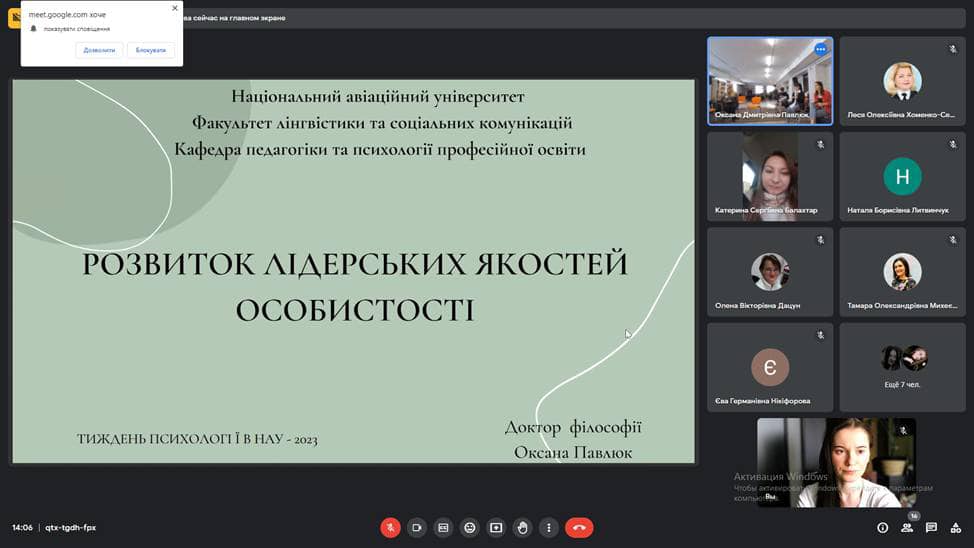
Task: Close the notification permission popup
Action: point(175,8)
